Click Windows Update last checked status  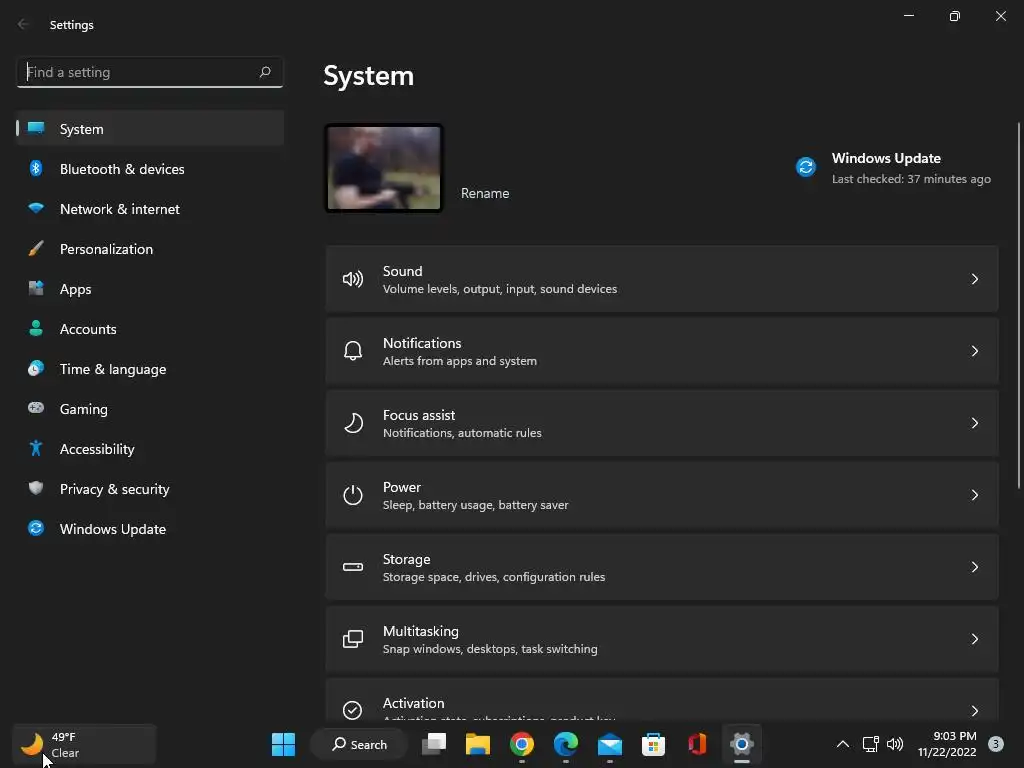[x=911, y=179]
